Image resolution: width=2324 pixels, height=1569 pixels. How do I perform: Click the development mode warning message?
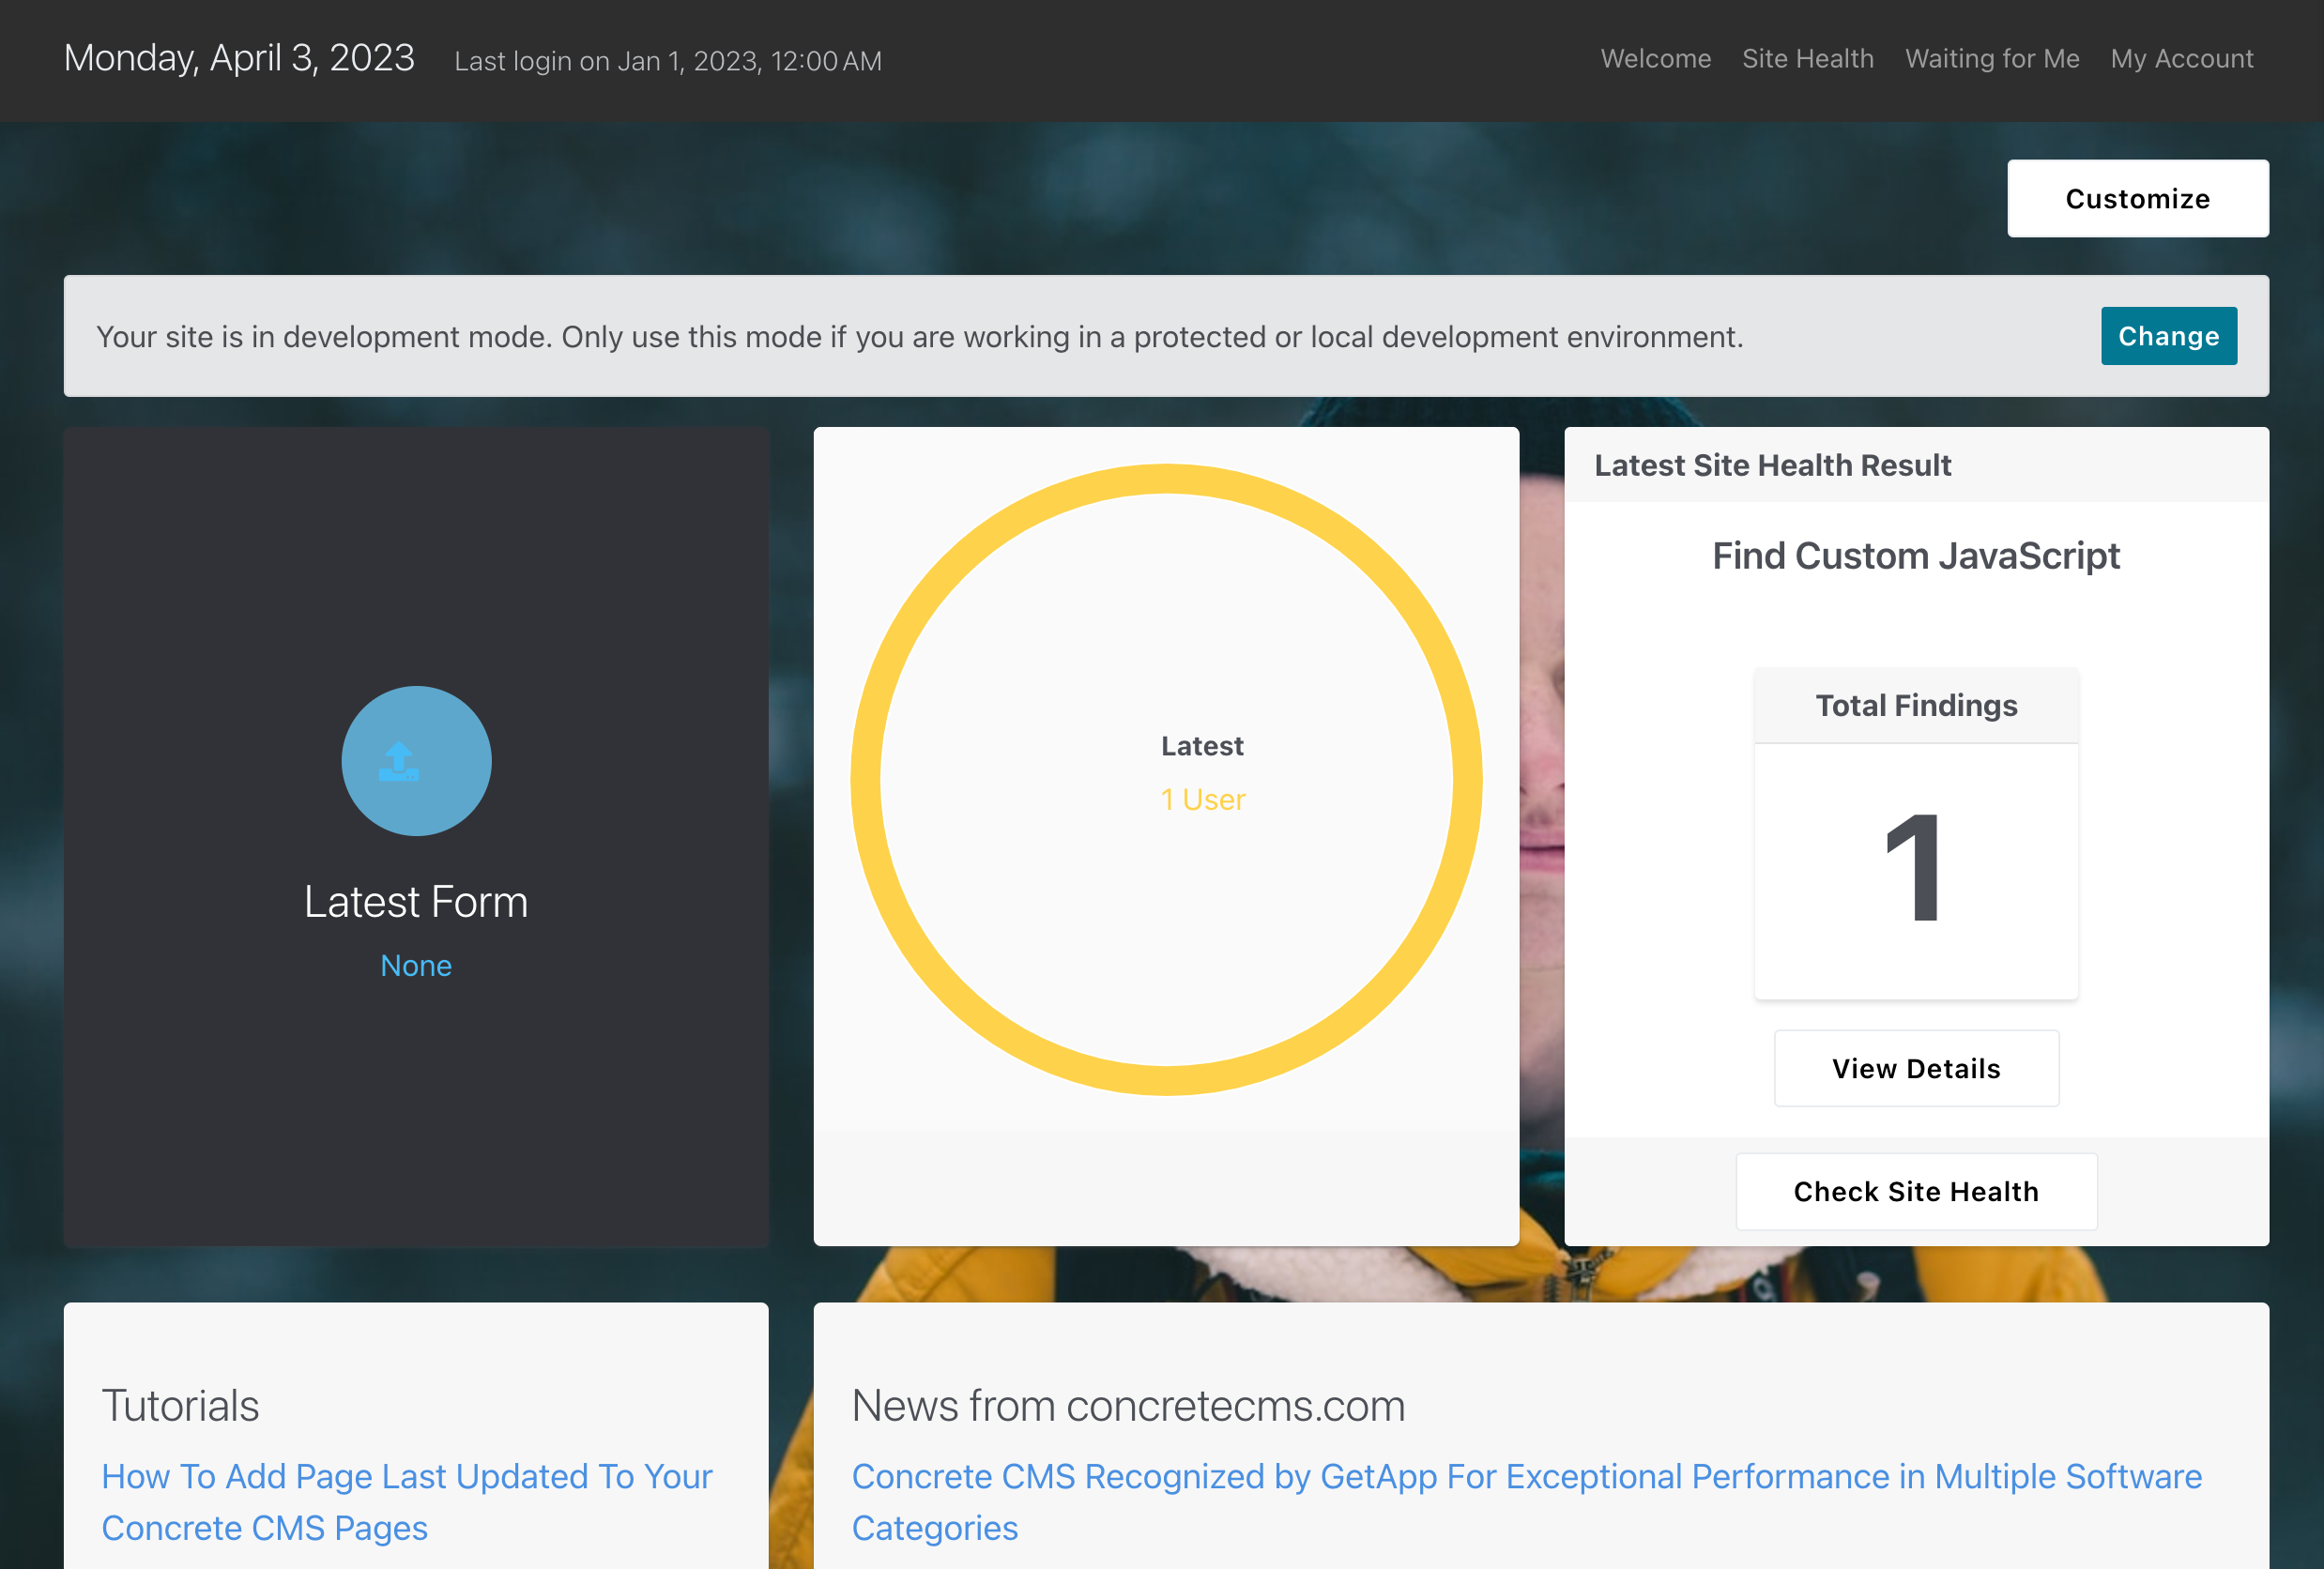(x=919, y=336)
